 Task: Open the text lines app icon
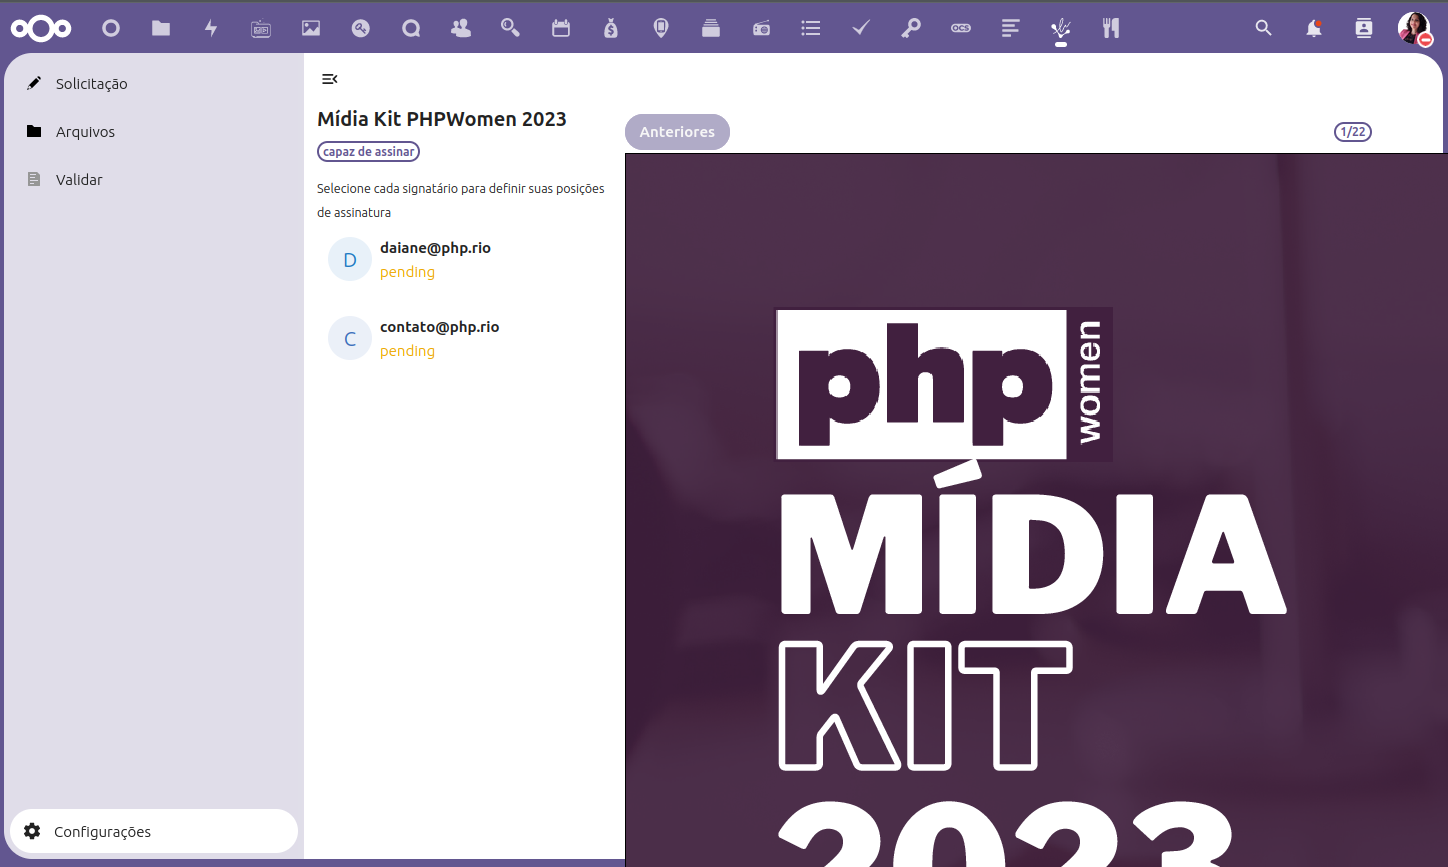[1011, 28]
